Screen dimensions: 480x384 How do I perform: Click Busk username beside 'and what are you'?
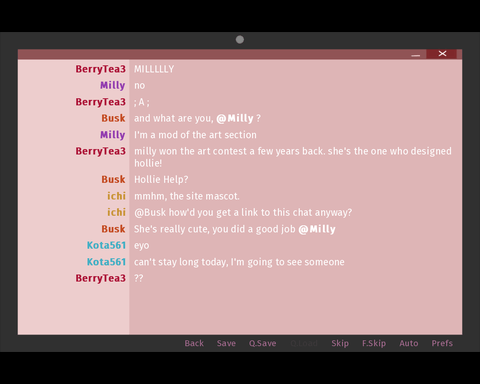(113, 118)
